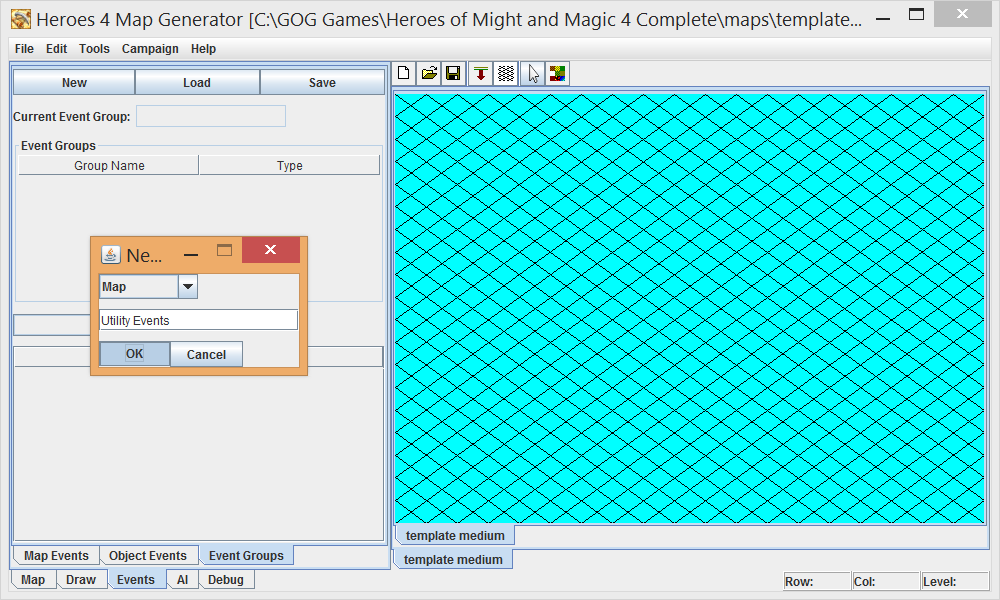Switch to the Object Events tab

coord(148,555)
